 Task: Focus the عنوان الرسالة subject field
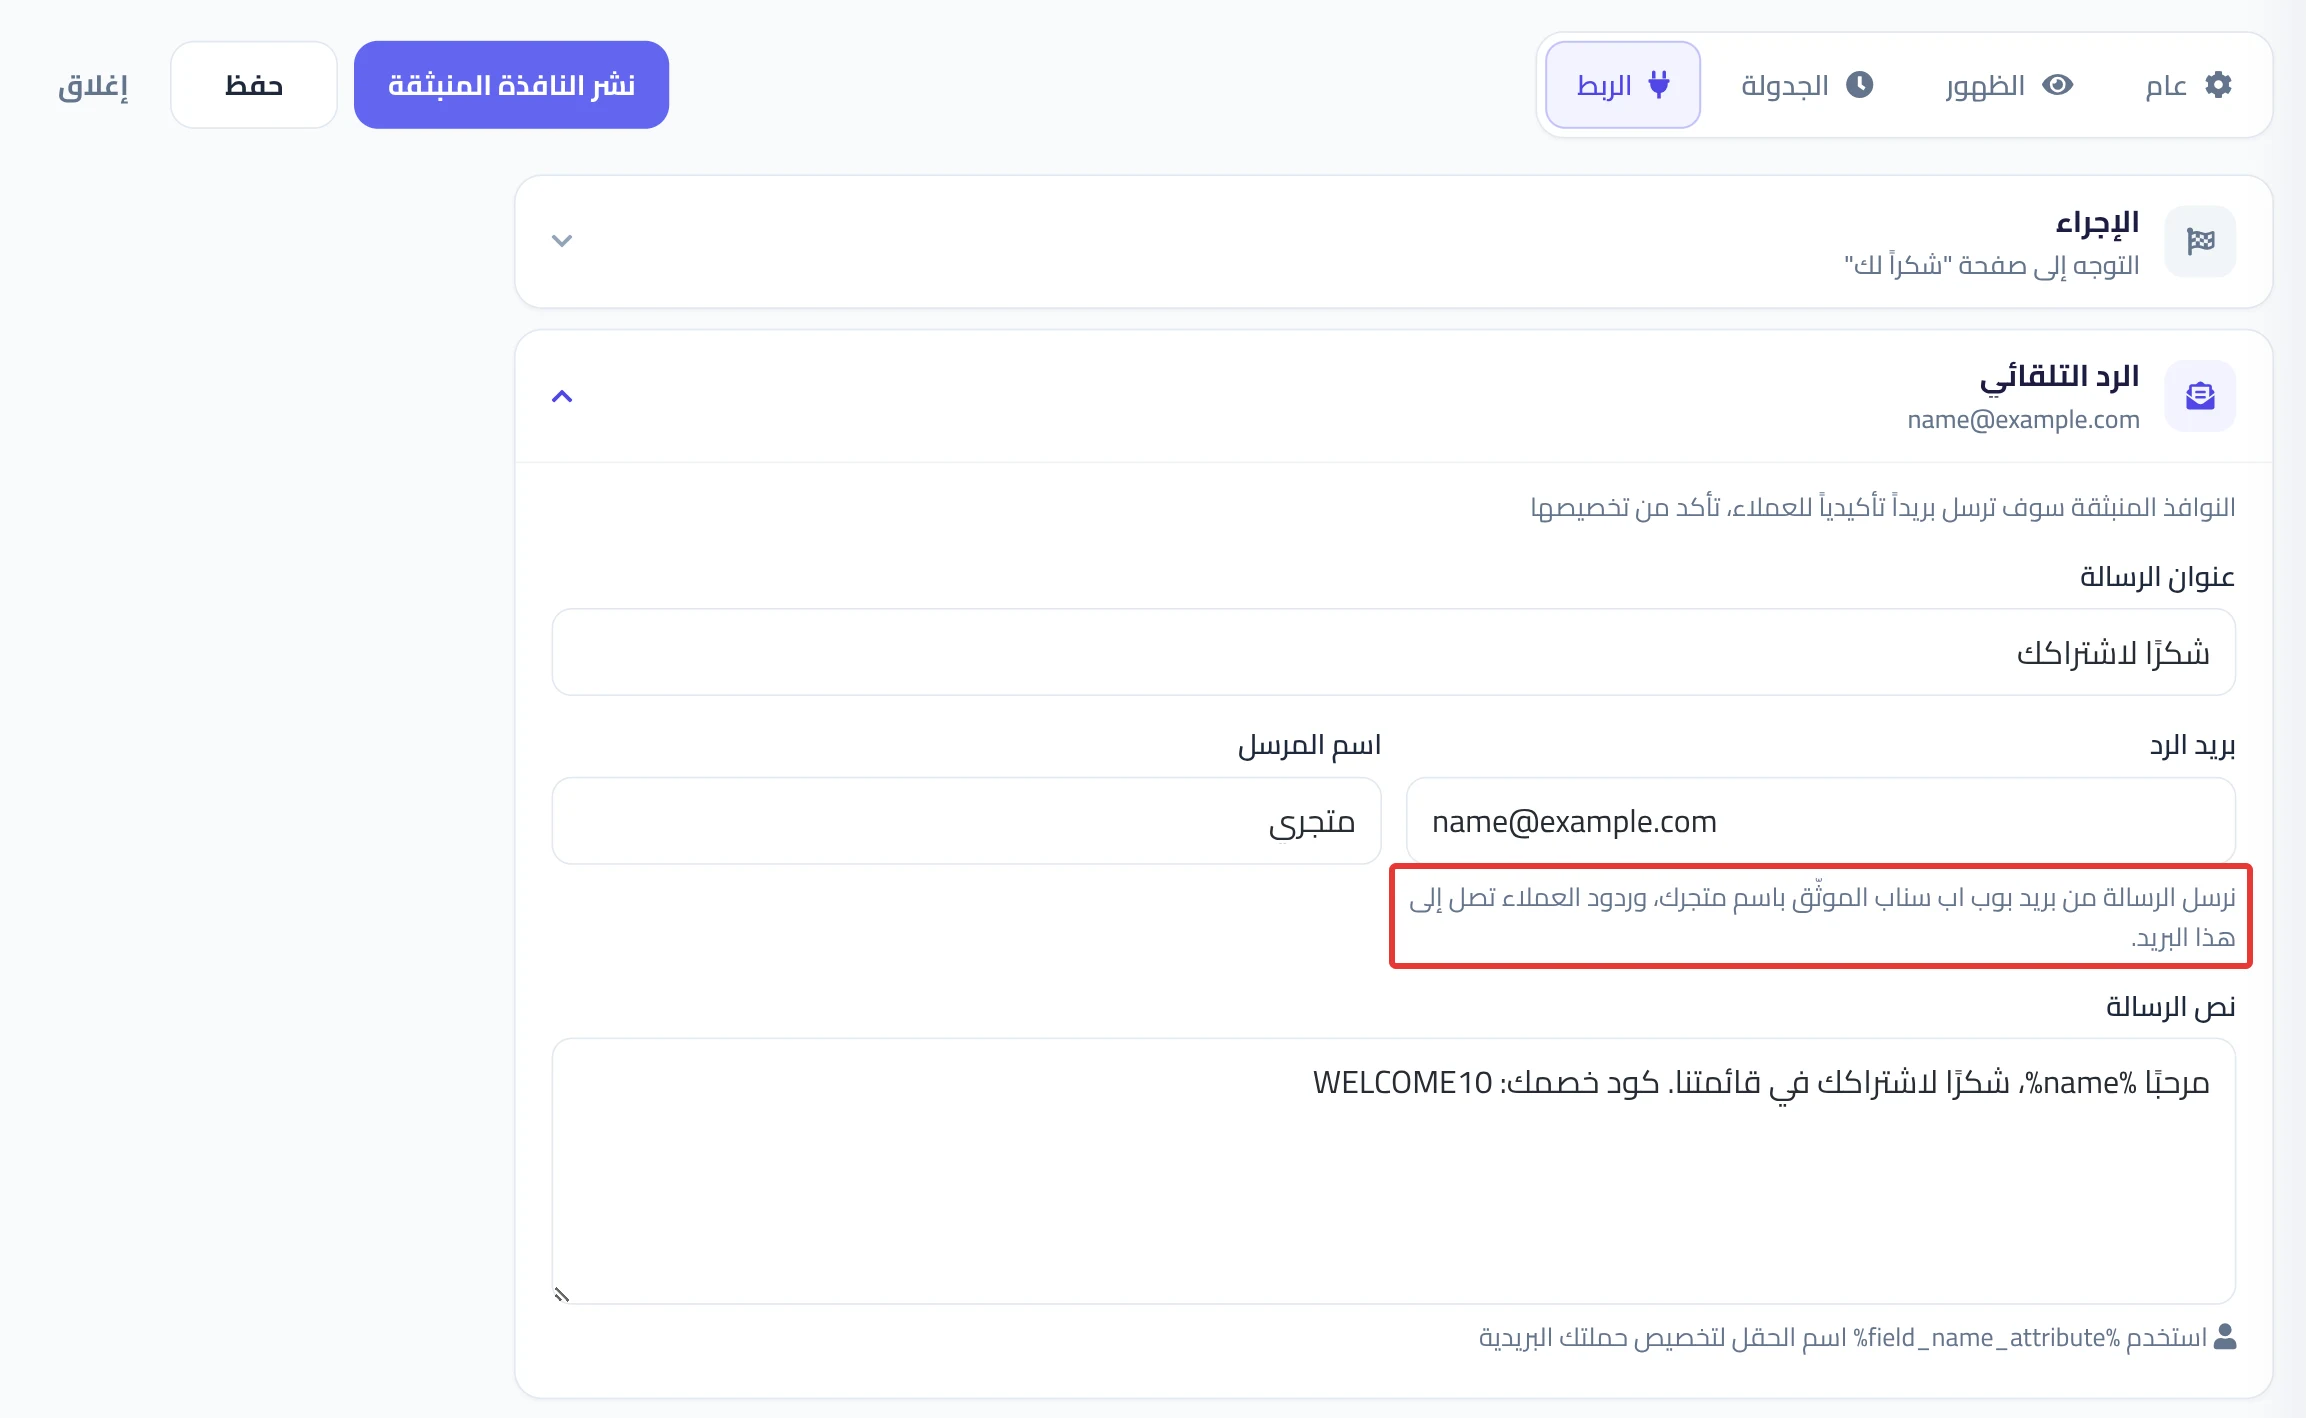(x=1393, y=652)
